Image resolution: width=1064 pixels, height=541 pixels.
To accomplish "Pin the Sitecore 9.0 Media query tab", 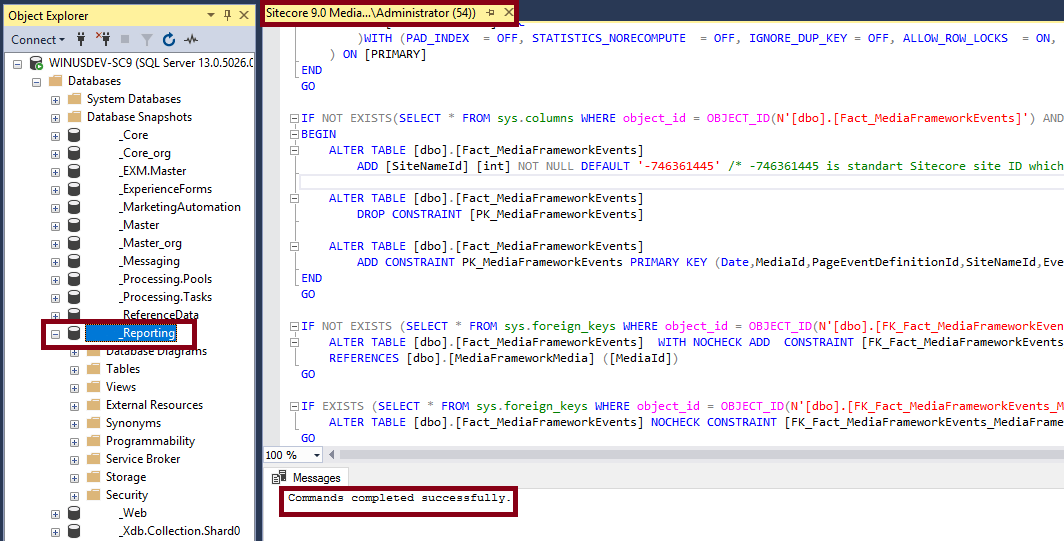I will [x=491, y=13].
